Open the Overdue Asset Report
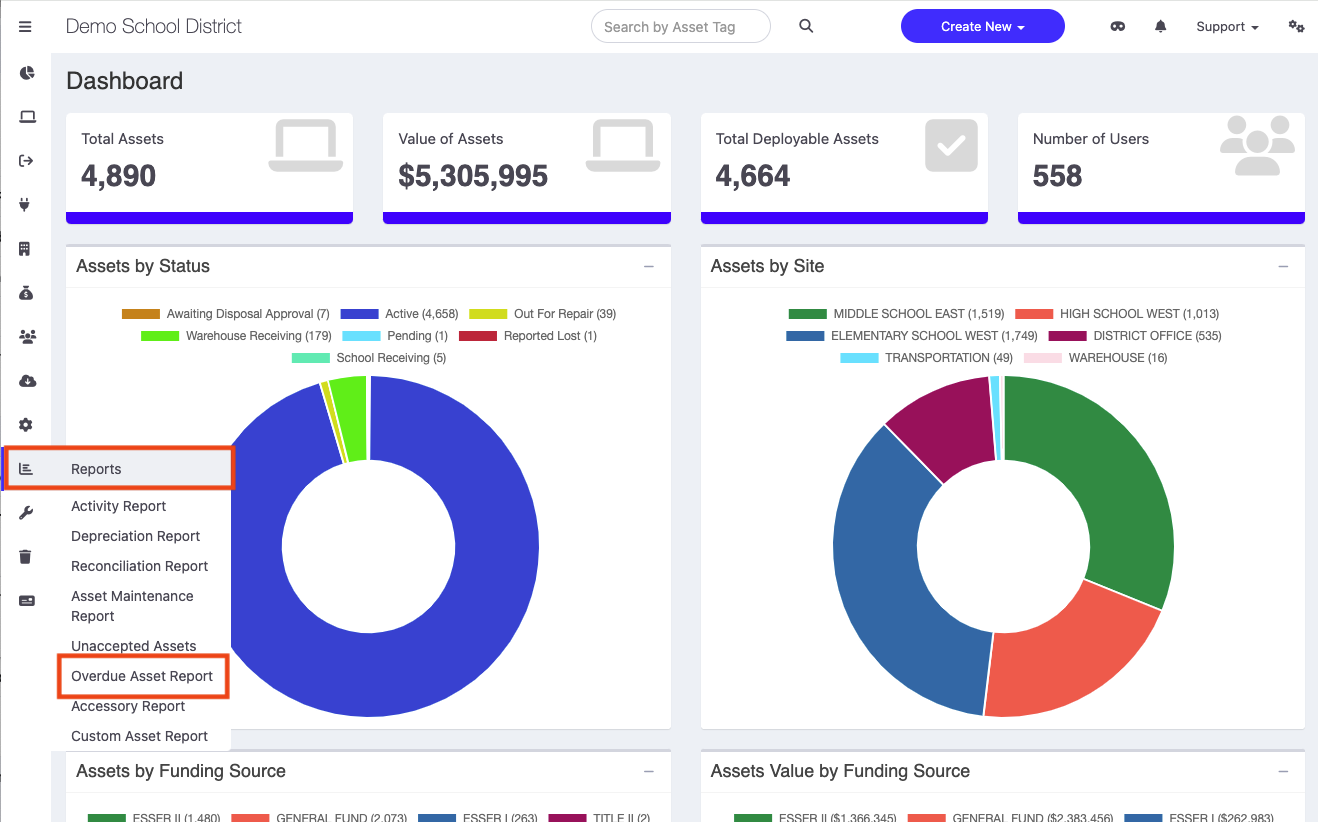Image resolution: width=1318 pixels, height=822 pixels. tap(142, 676)
